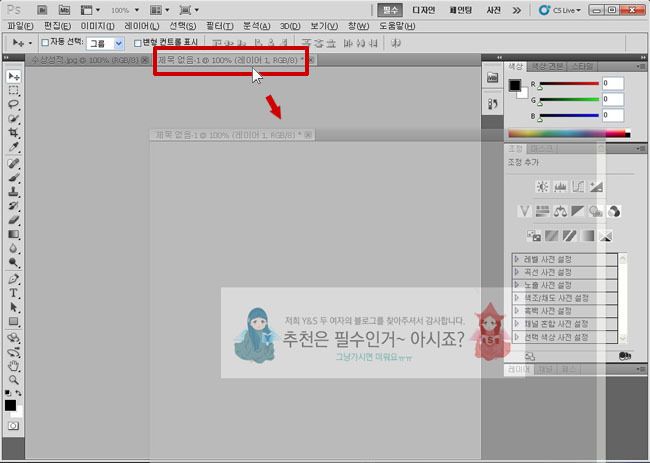Image resolution: width=650 pixels, height=463 pixels.
Task: Switch to the 필수 workspace
Action: tap(390, 10)
